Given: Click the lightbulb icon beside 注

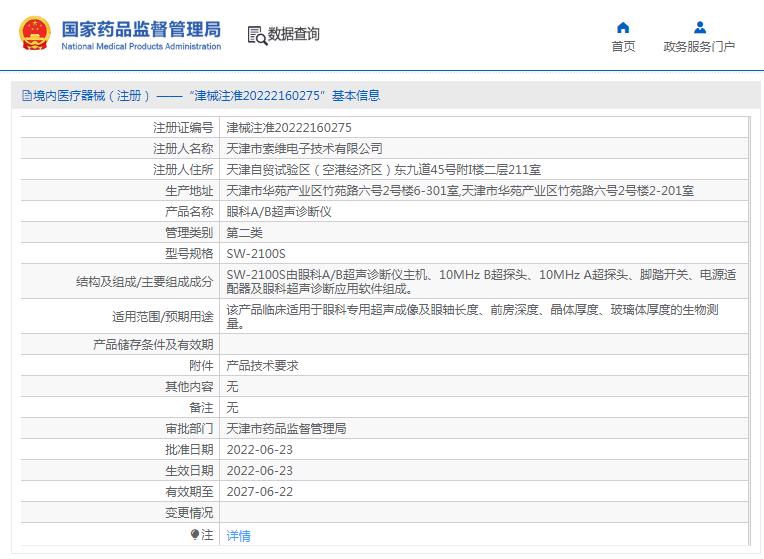Looking at the screenshot, I should tap(194, 535).
